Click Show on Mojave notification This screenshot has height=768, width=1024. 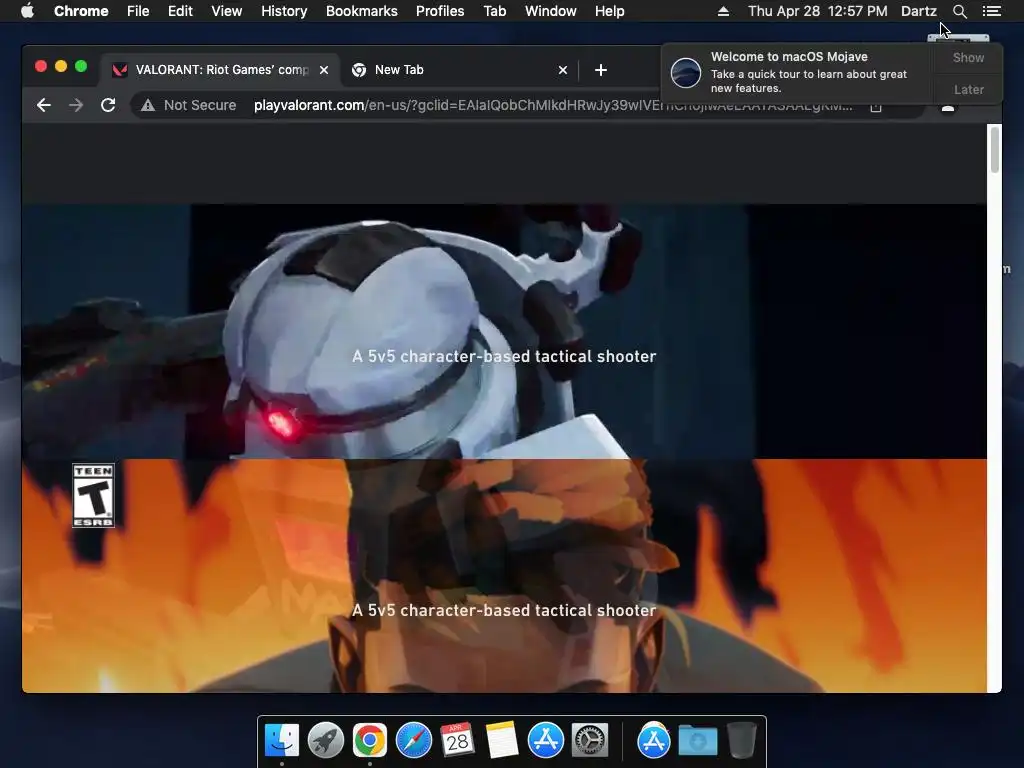tap(968, 57)
